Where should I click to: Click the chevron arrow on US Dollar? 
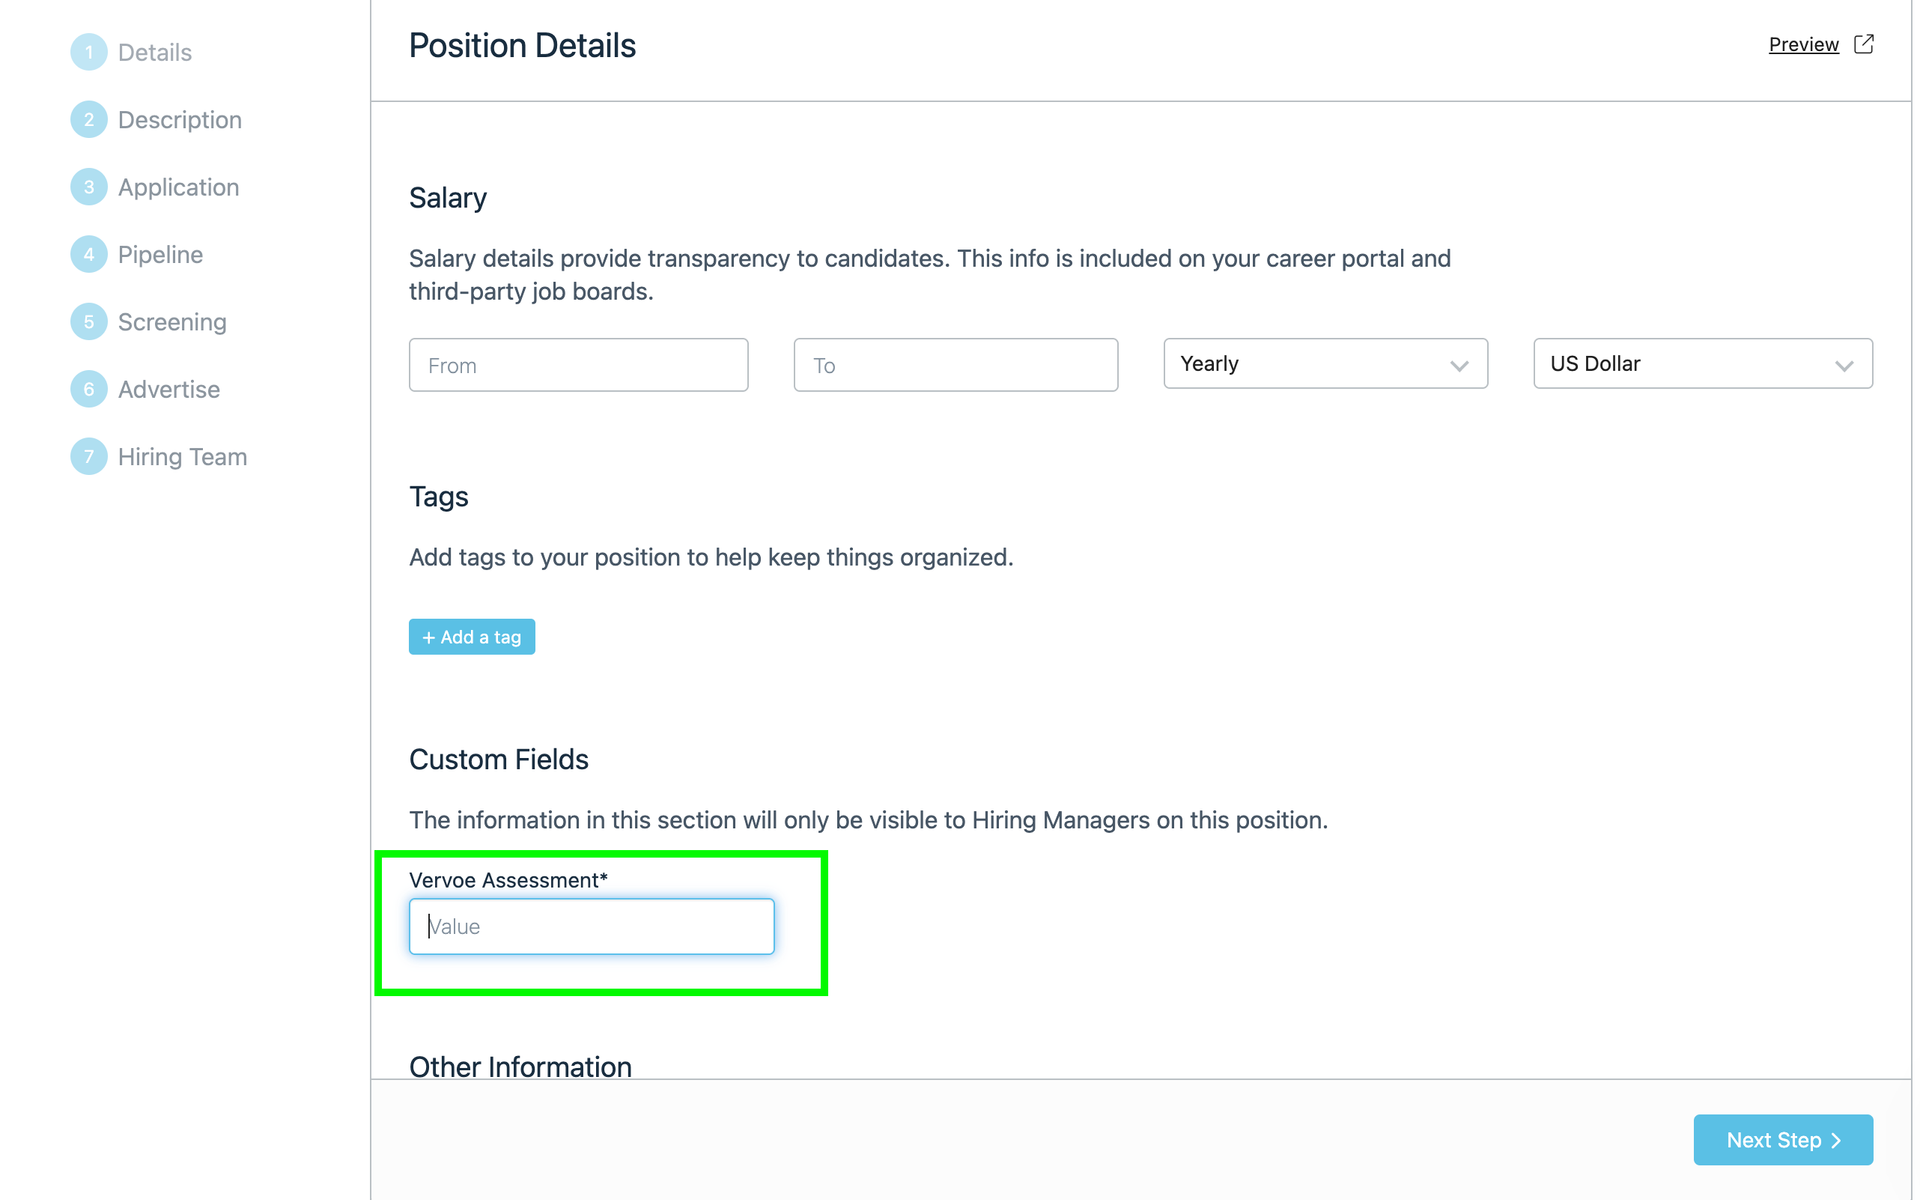[1844, 366]
